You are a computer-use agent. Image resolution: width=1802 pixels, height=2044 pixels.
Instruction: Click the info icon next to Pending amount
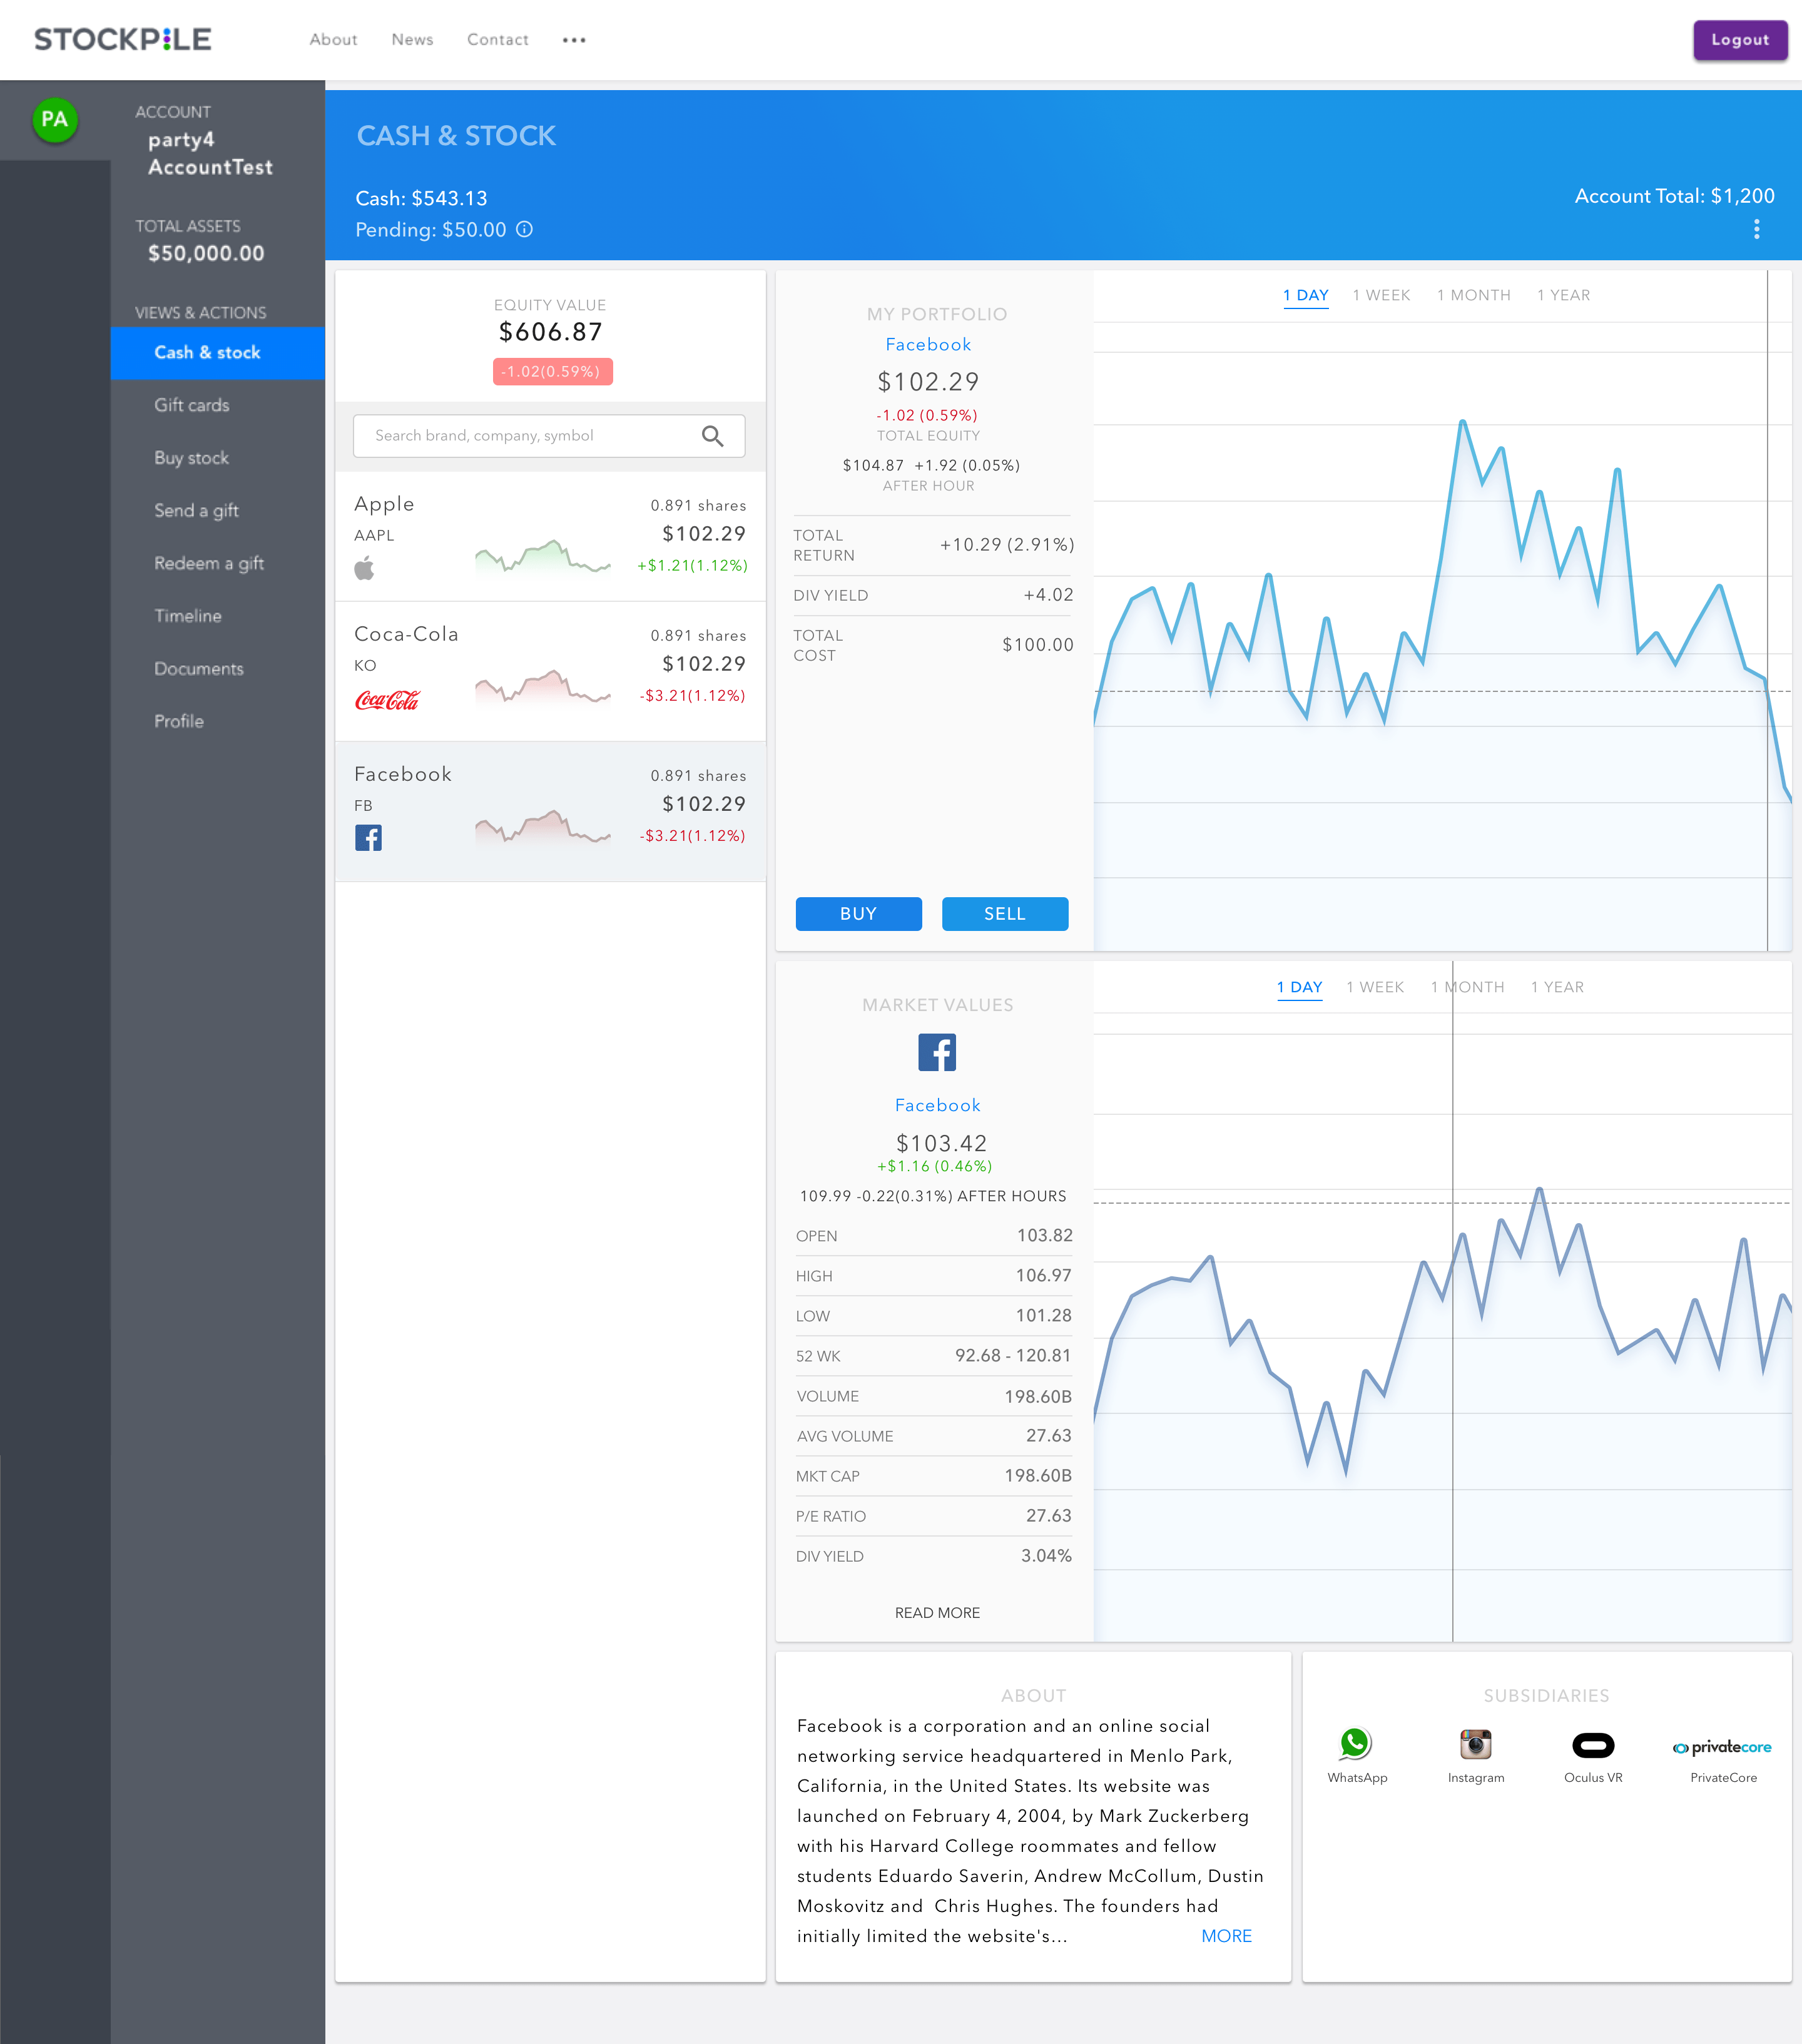524,230
